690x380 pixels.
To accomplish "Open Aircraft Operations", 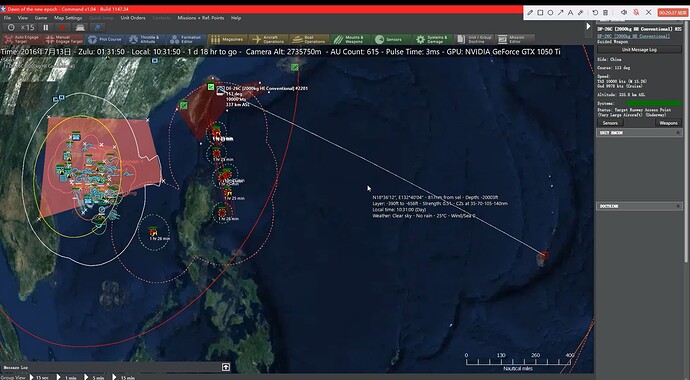I will click(x=268, y=39).
